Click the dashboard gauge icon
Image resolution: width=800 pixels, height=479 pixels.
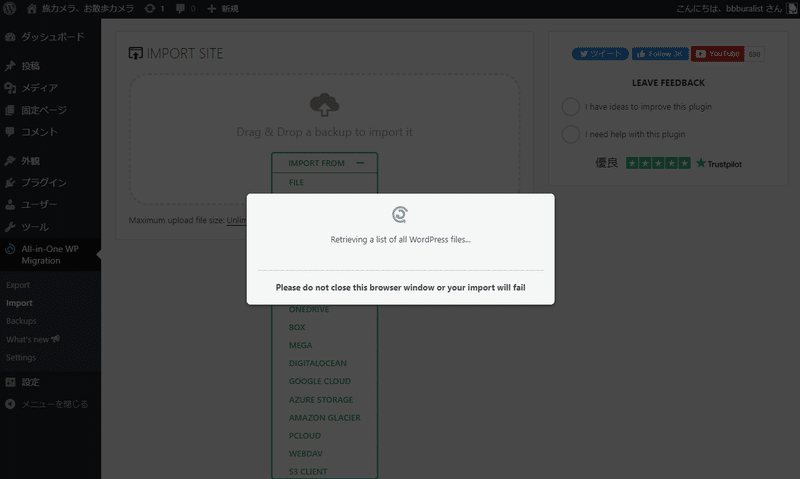click(x=10, y=37)
